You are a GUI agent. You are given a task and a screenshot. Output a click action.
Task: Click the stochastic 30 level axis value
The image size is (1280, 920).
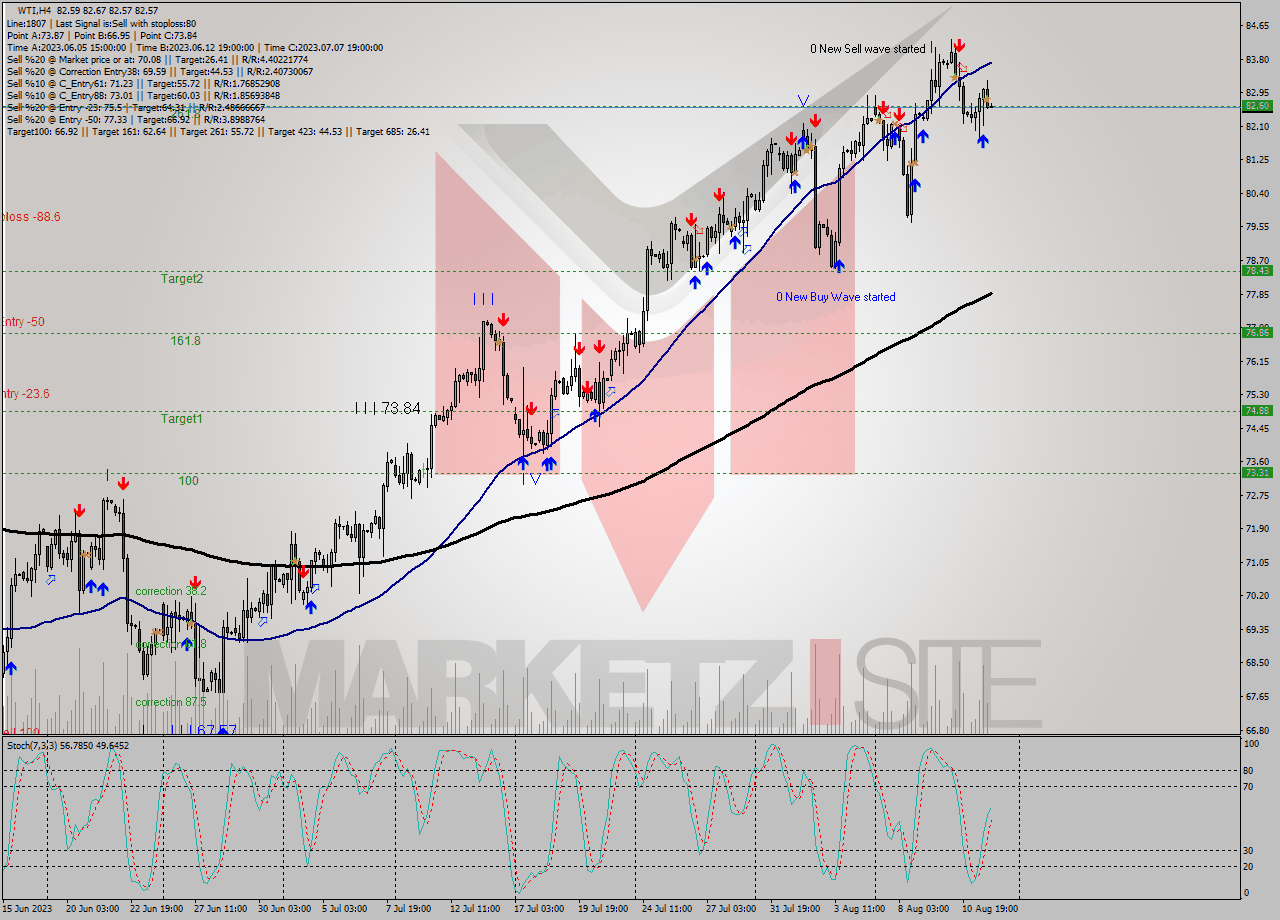tap(1248, 850)
